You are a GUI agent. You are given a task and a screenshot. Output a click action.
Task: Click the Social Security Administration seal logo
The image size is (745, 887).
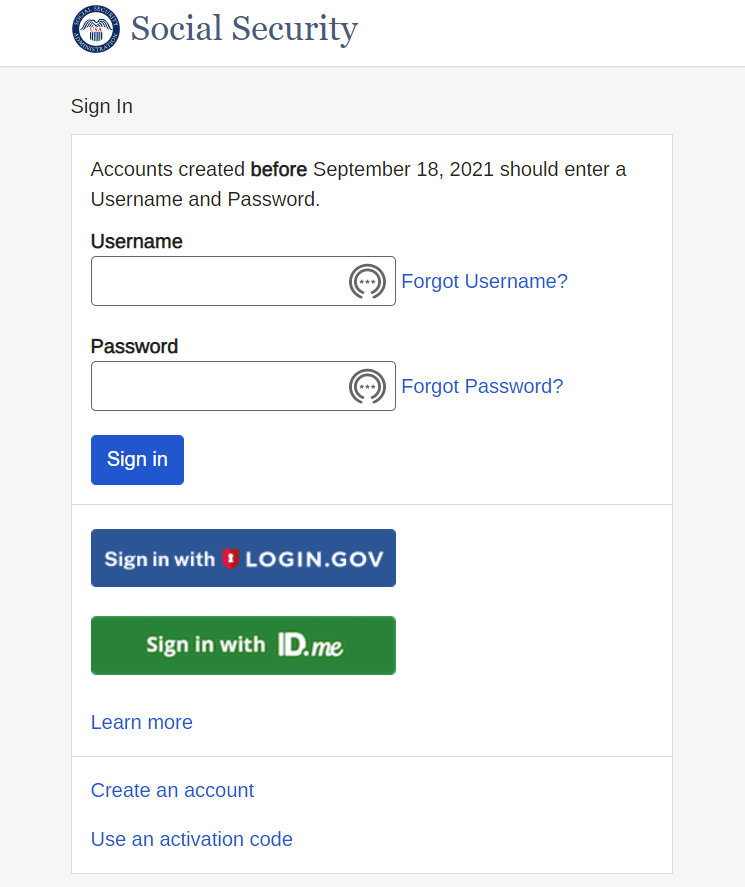click(x=96, y=29)
